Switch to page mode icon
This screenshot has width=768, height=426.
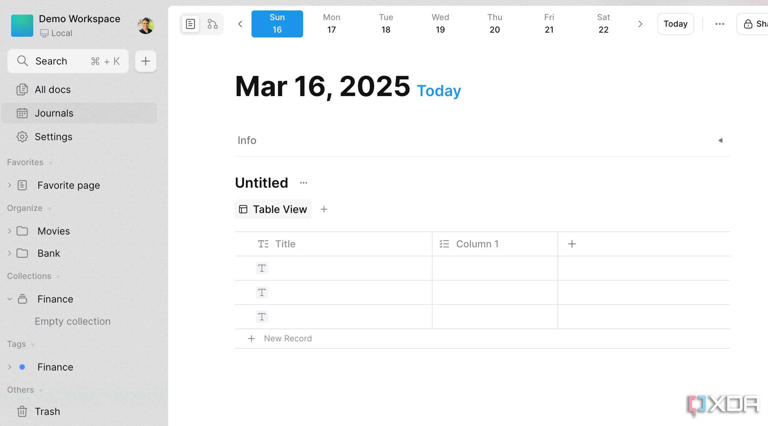190,24
